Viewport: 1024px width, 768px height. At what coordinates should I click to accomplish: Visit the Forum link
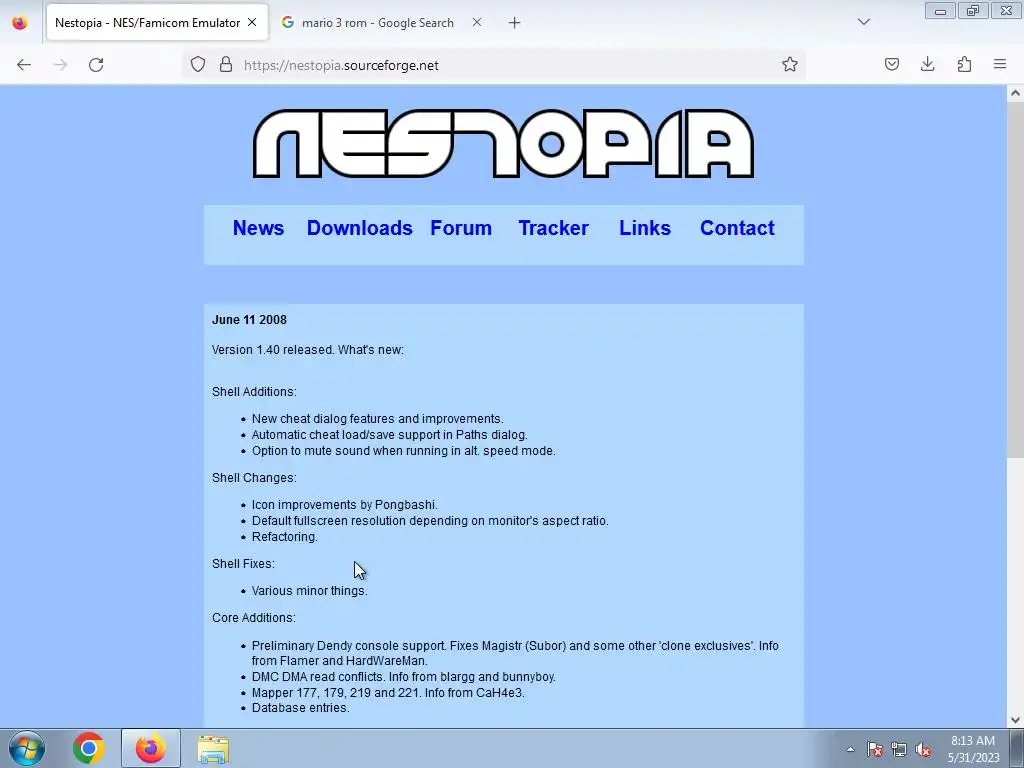pos(461,228)
